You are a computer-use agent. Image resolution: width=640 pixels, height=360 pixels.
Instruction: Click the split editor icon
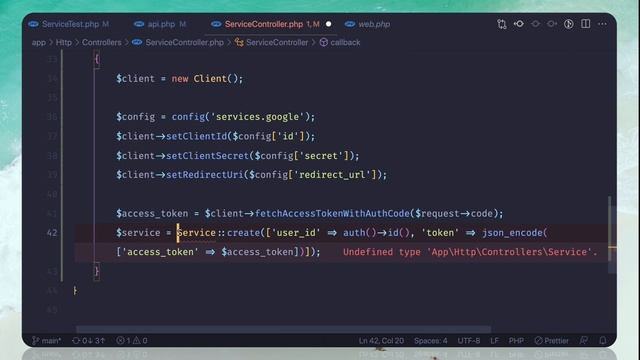(x=586, y=24)
